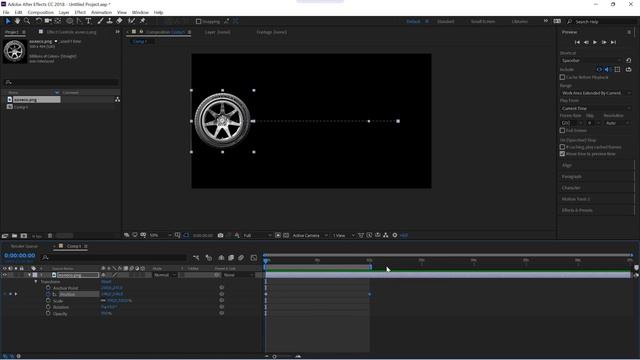Open the Effect menu
The image size is (640, 360).
(80, 12)
